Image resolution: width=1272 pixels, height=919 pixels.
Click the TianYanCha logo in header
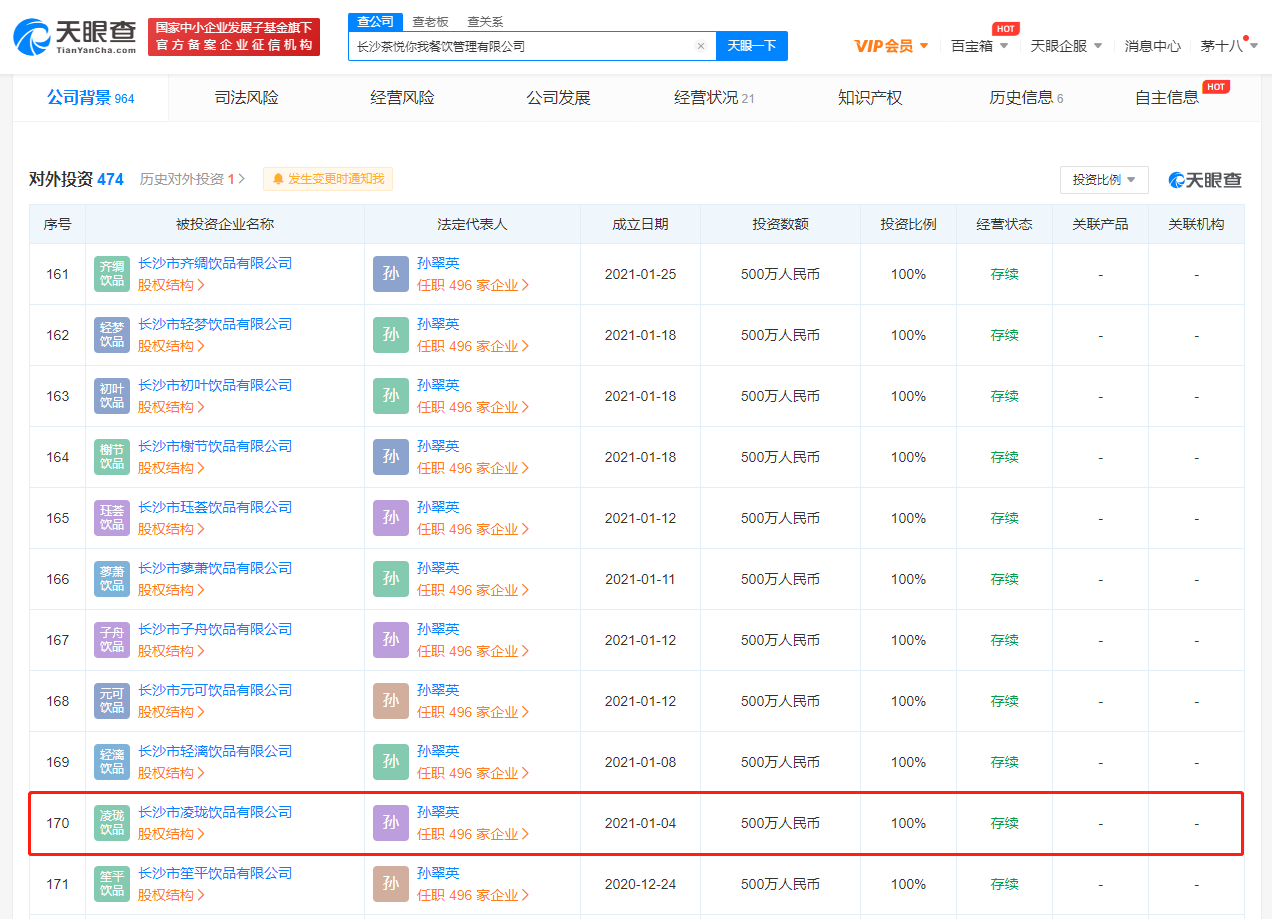pos(75,37)
